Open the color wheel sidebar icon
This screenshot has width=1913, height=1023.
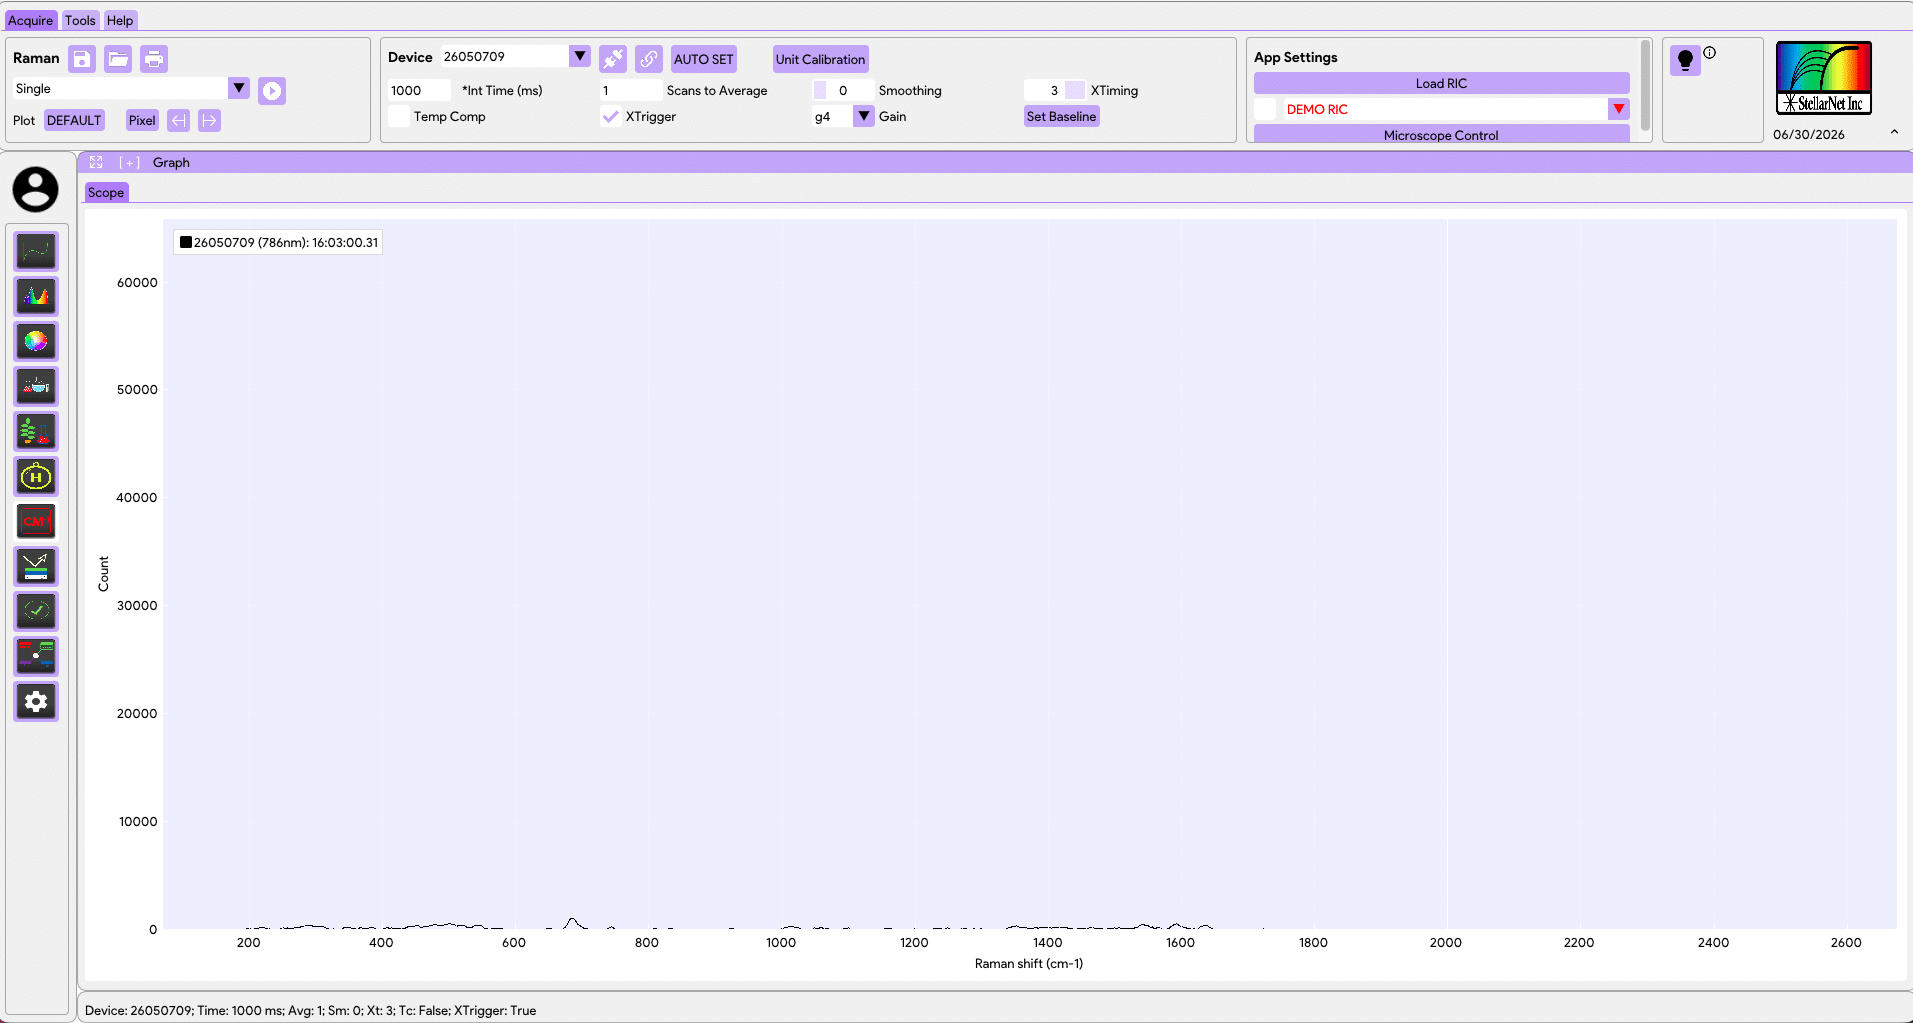click(x=36, y=341)
